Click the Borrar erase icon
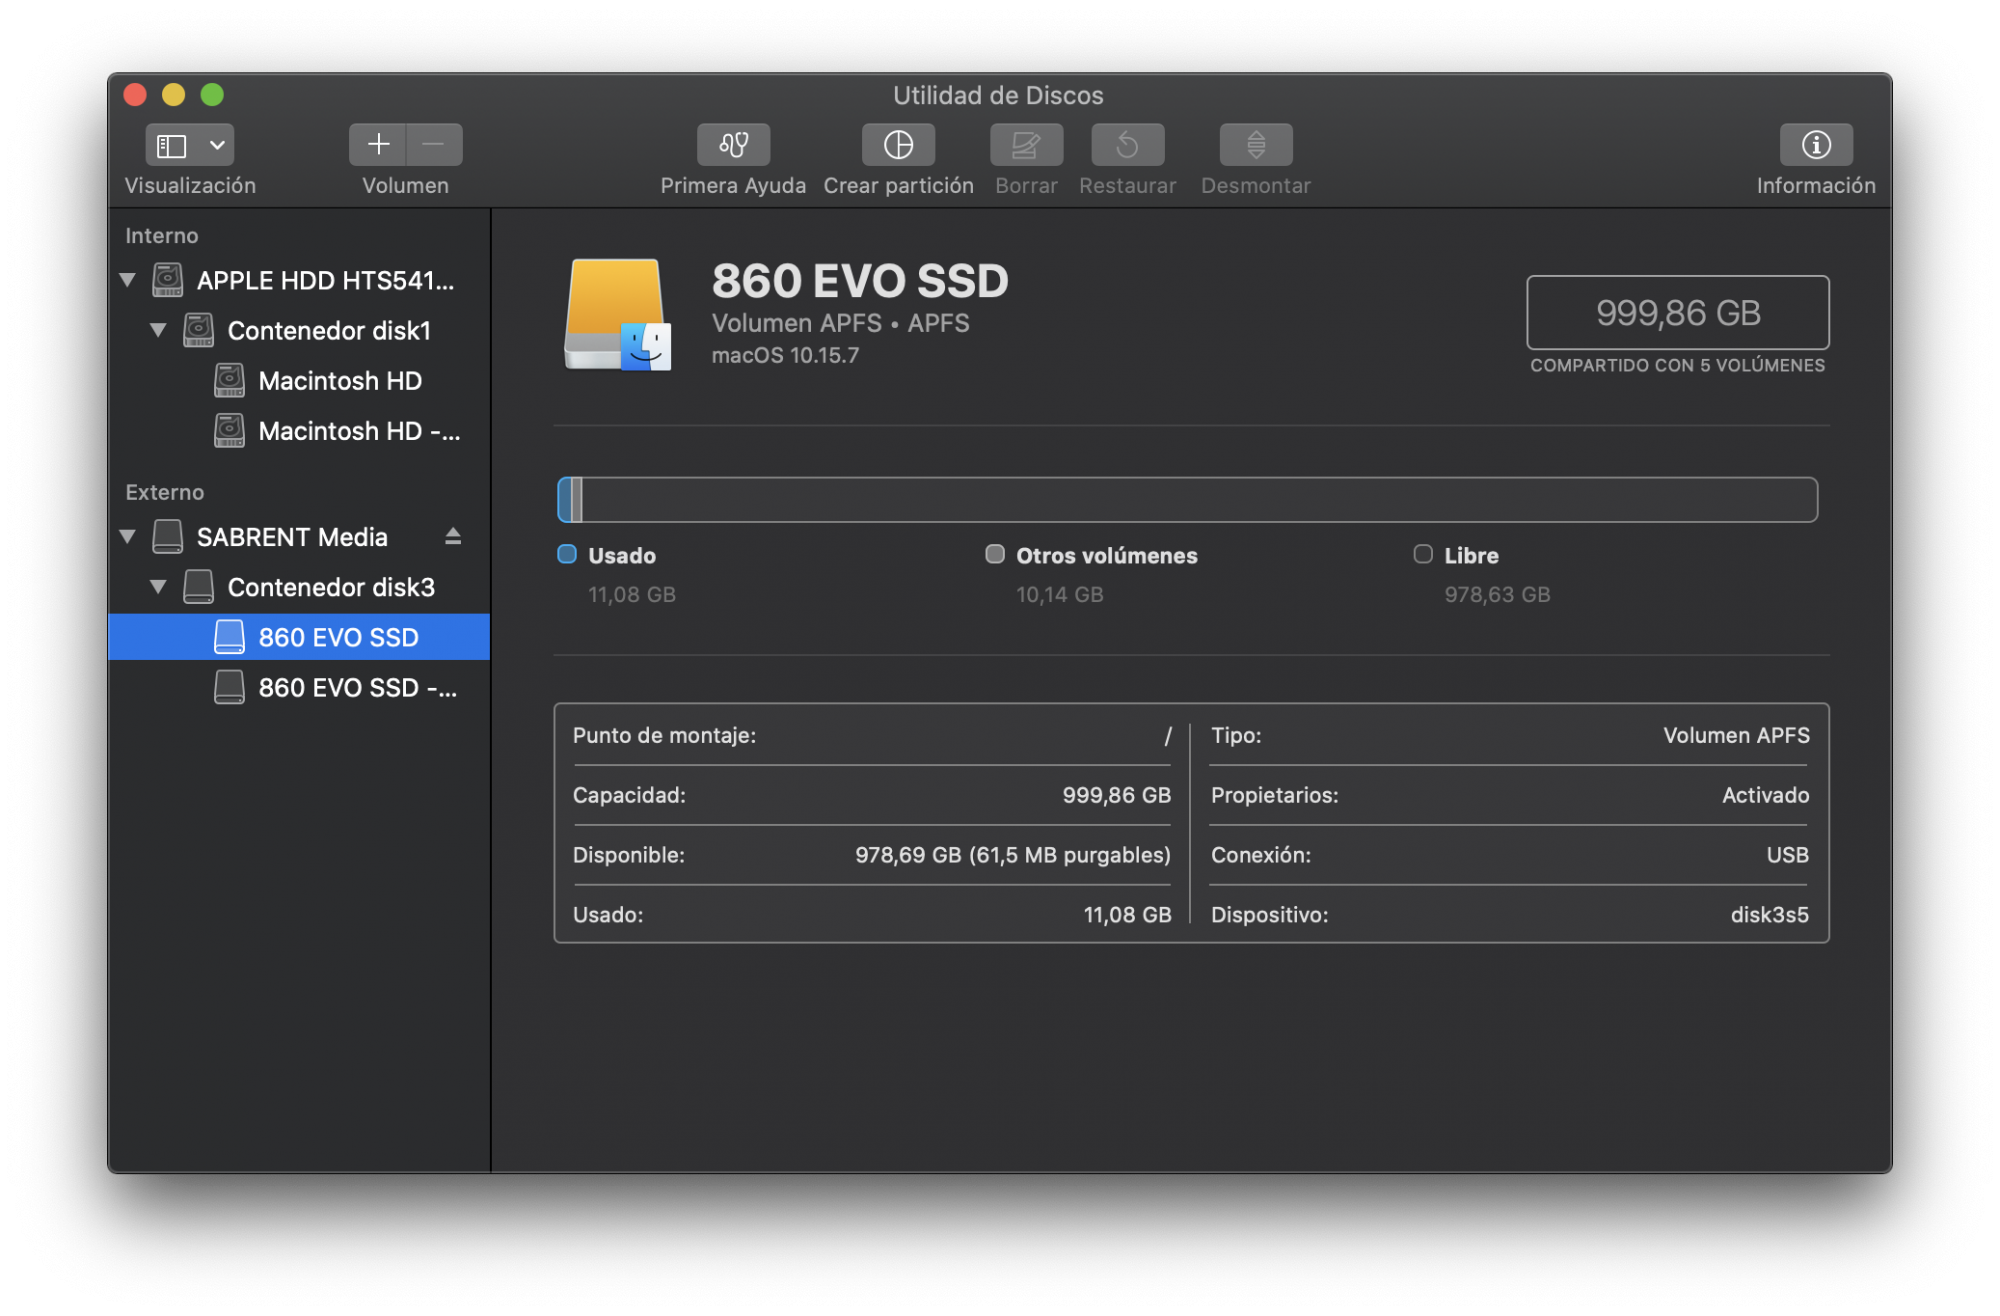 1026,145
